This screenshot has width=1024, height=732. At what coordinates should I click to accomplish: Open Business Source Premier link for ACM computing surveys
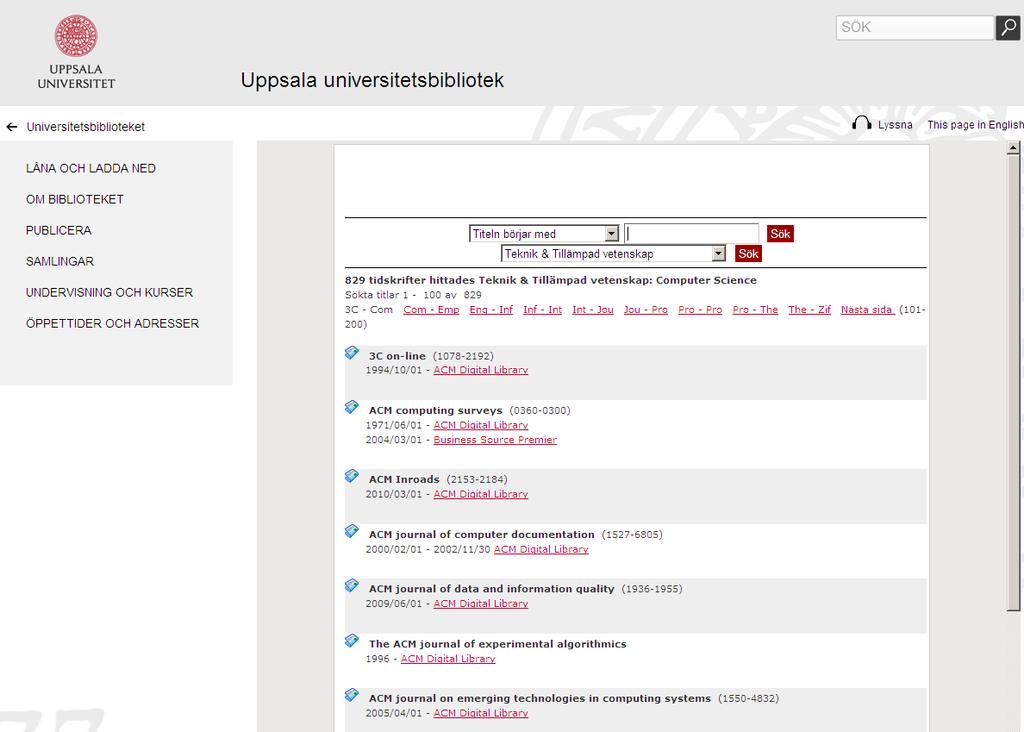click(495, 439)
